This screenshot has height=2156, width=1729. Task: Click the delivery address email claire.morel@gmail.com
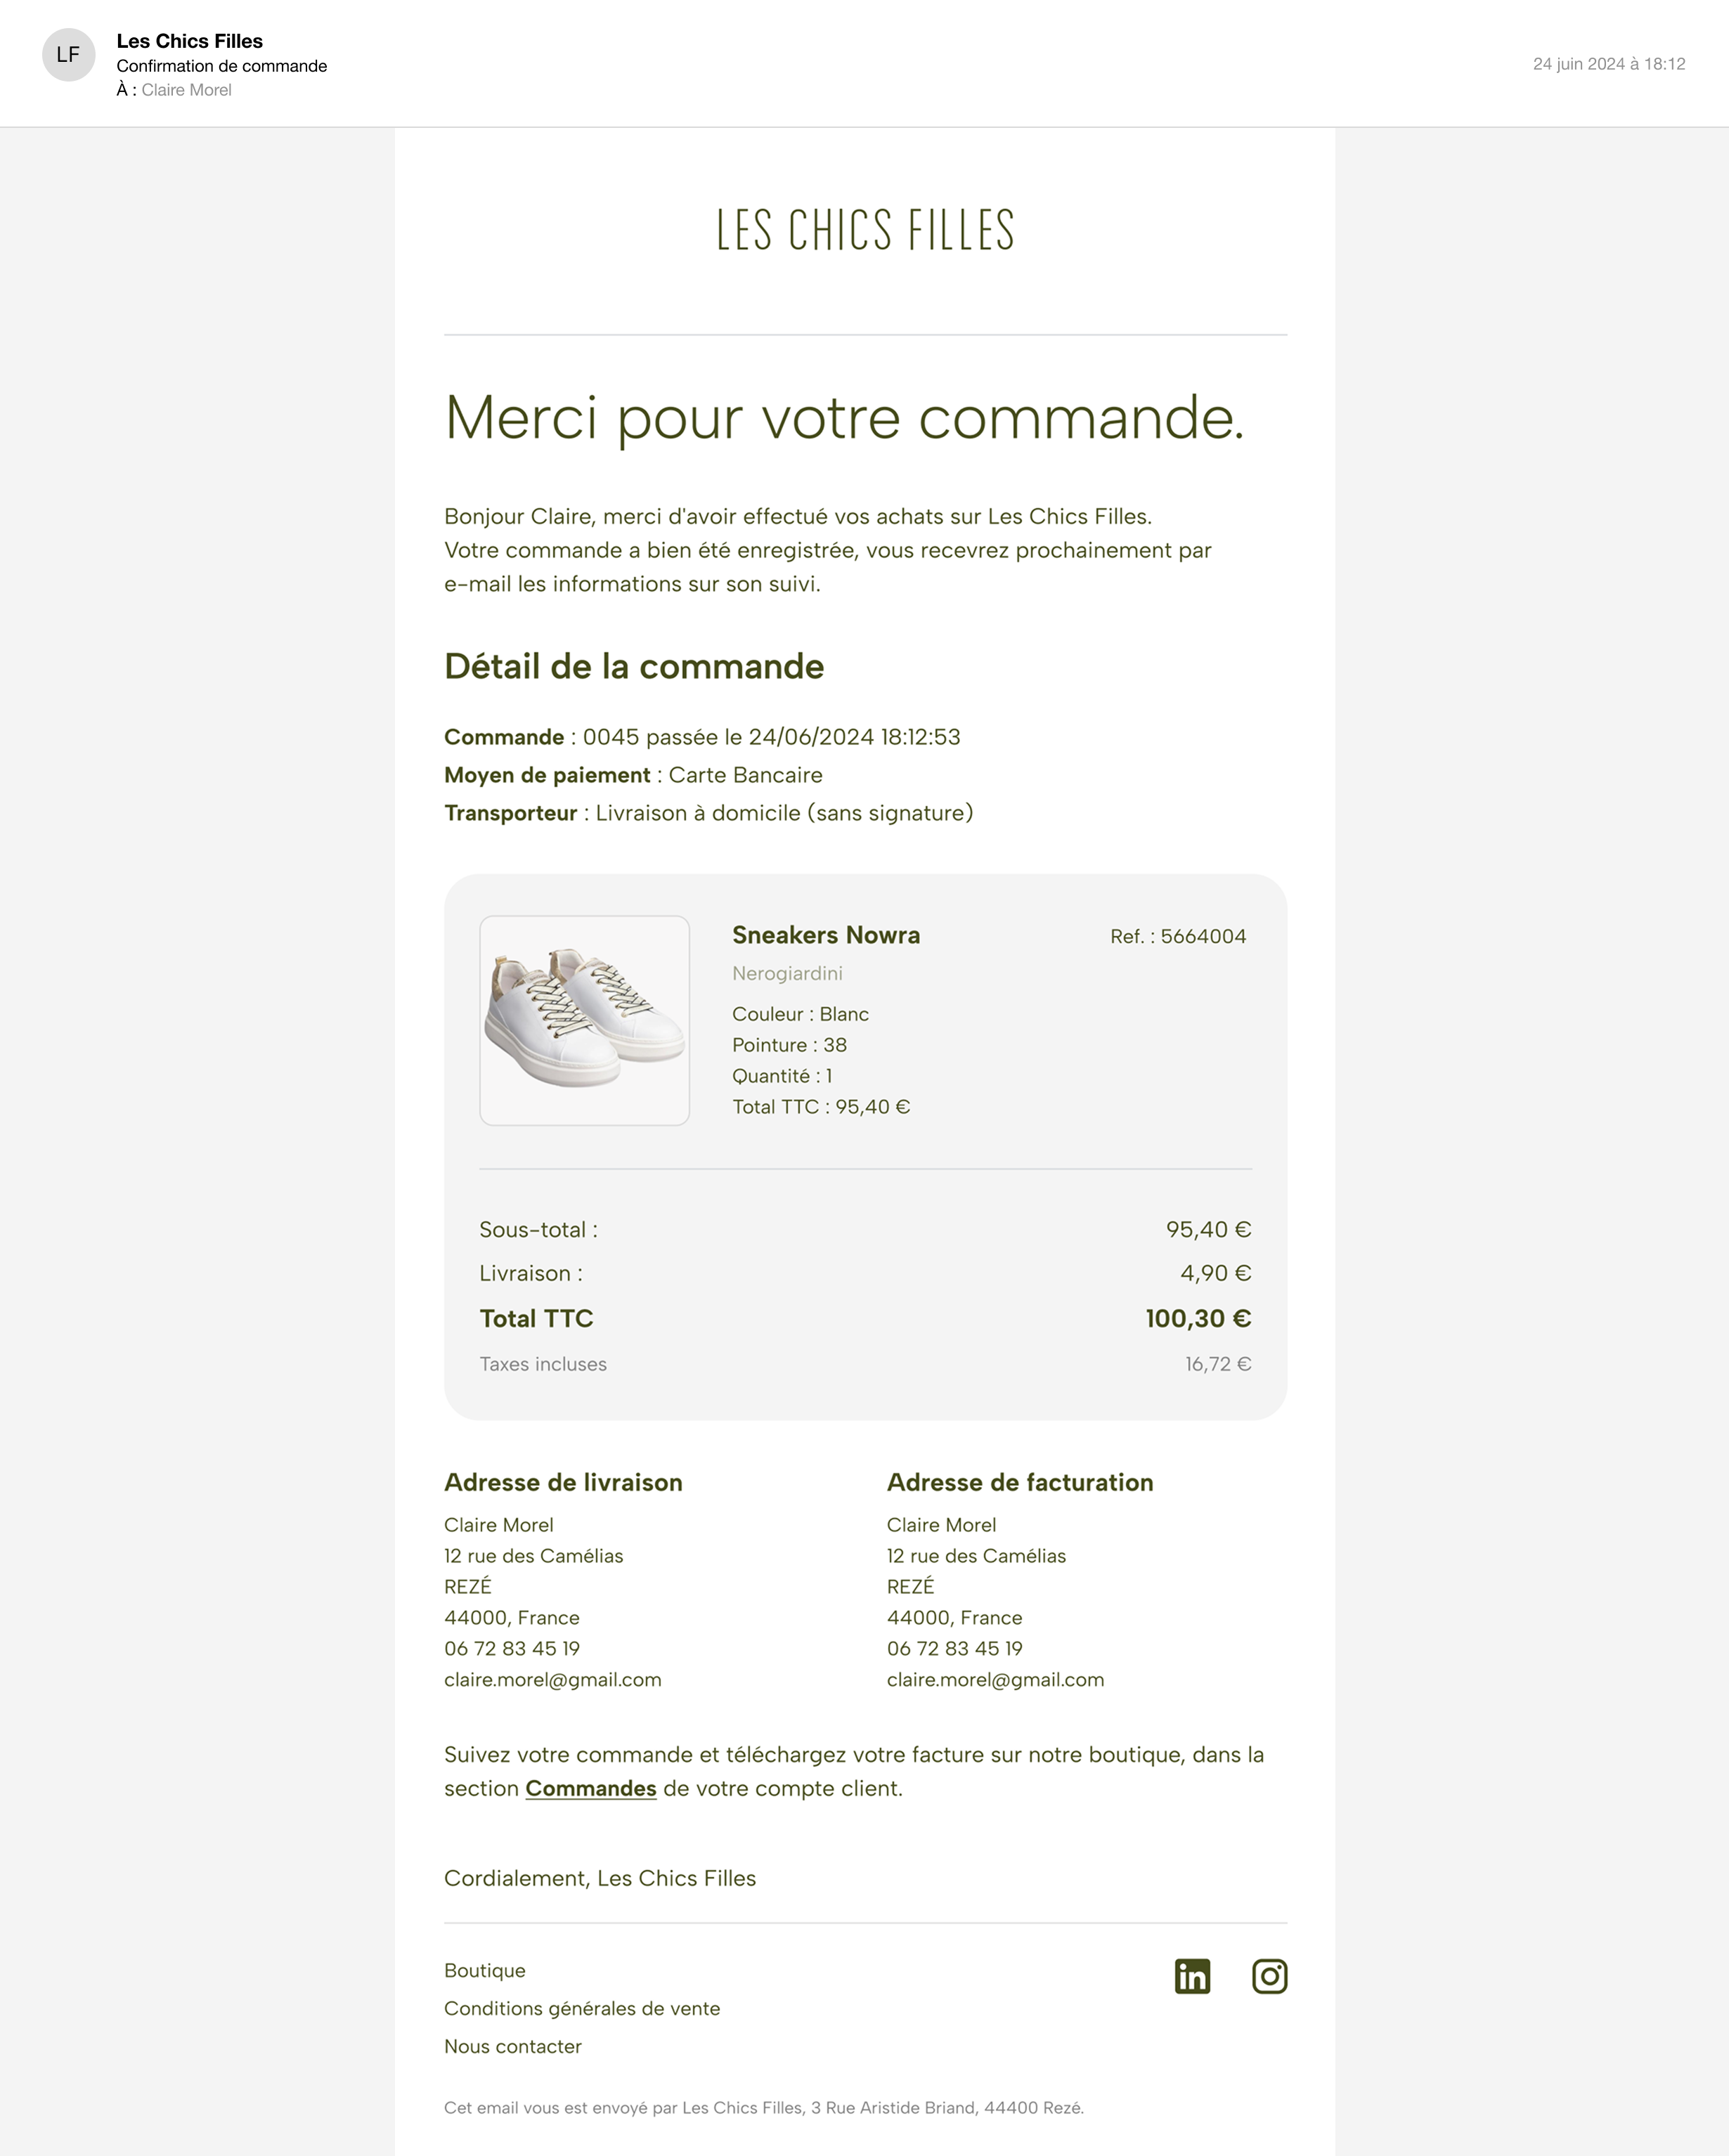tap(553, 1679)
